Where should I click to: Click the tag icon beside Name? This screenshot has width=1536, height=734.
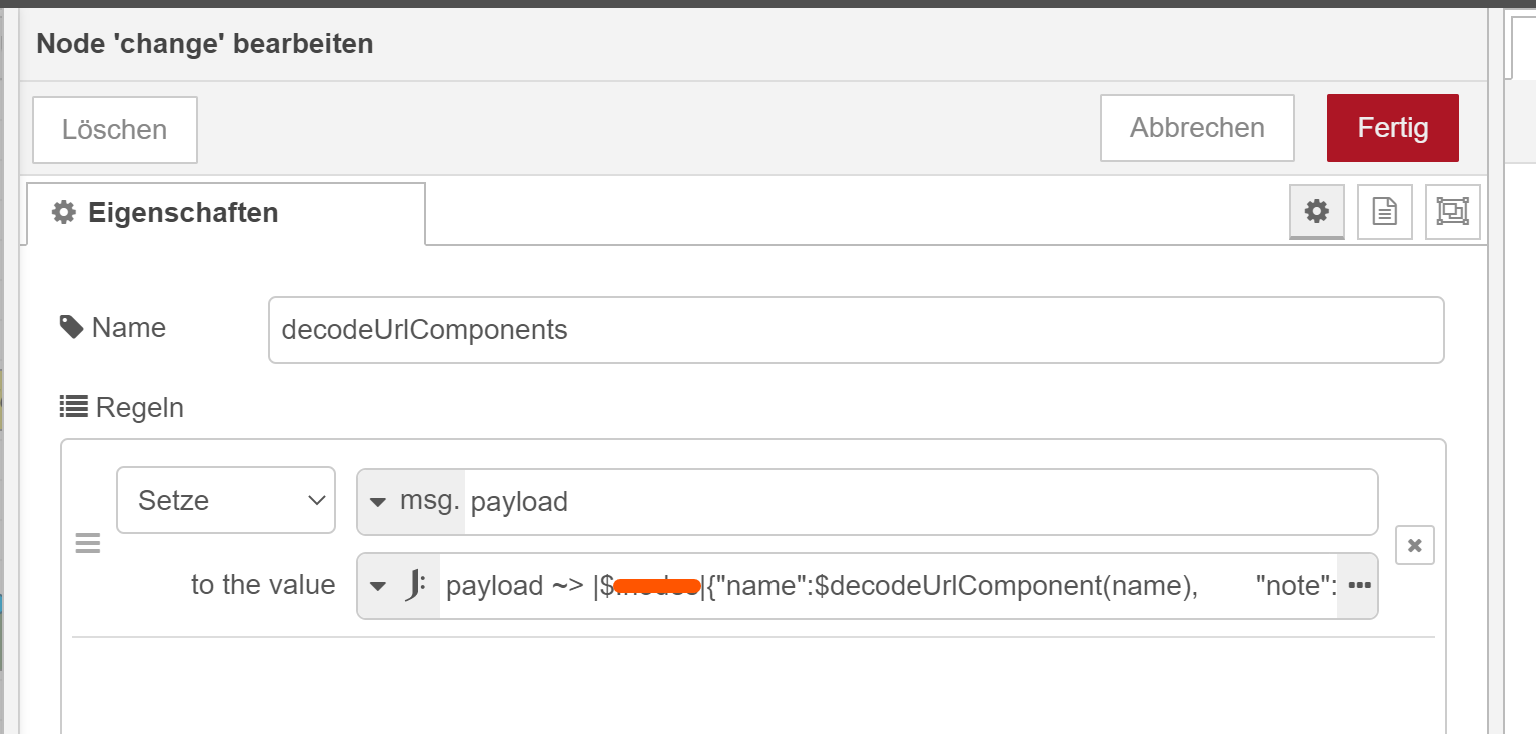(x=71, y=327)
